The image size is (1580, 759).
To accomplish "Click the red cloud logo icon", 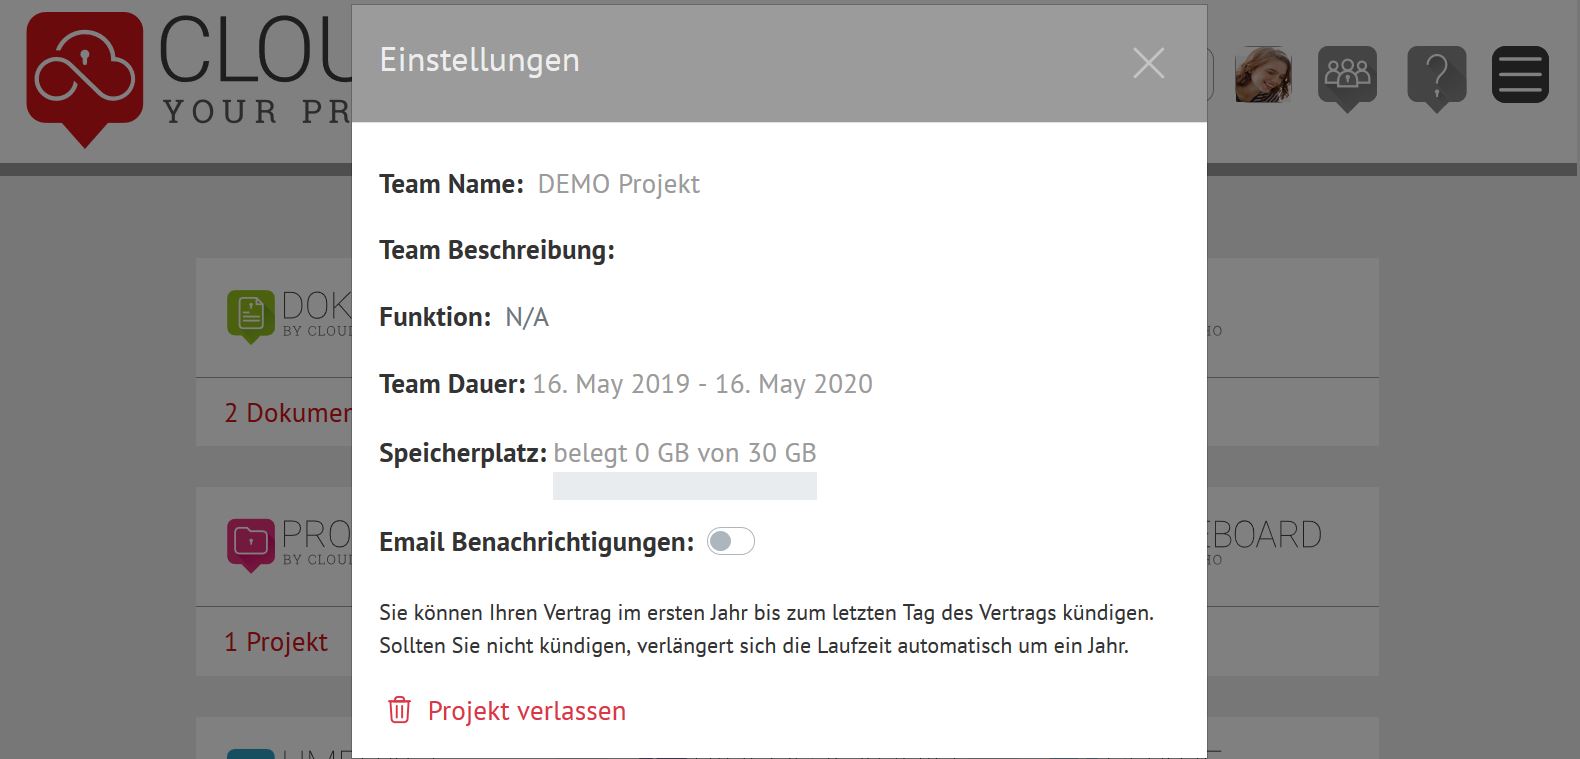I will pos(85,78).
